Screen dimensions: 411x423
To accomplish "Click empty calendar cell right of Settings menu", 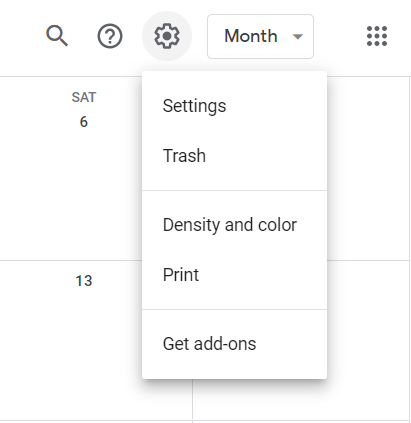I will (368, 168).
